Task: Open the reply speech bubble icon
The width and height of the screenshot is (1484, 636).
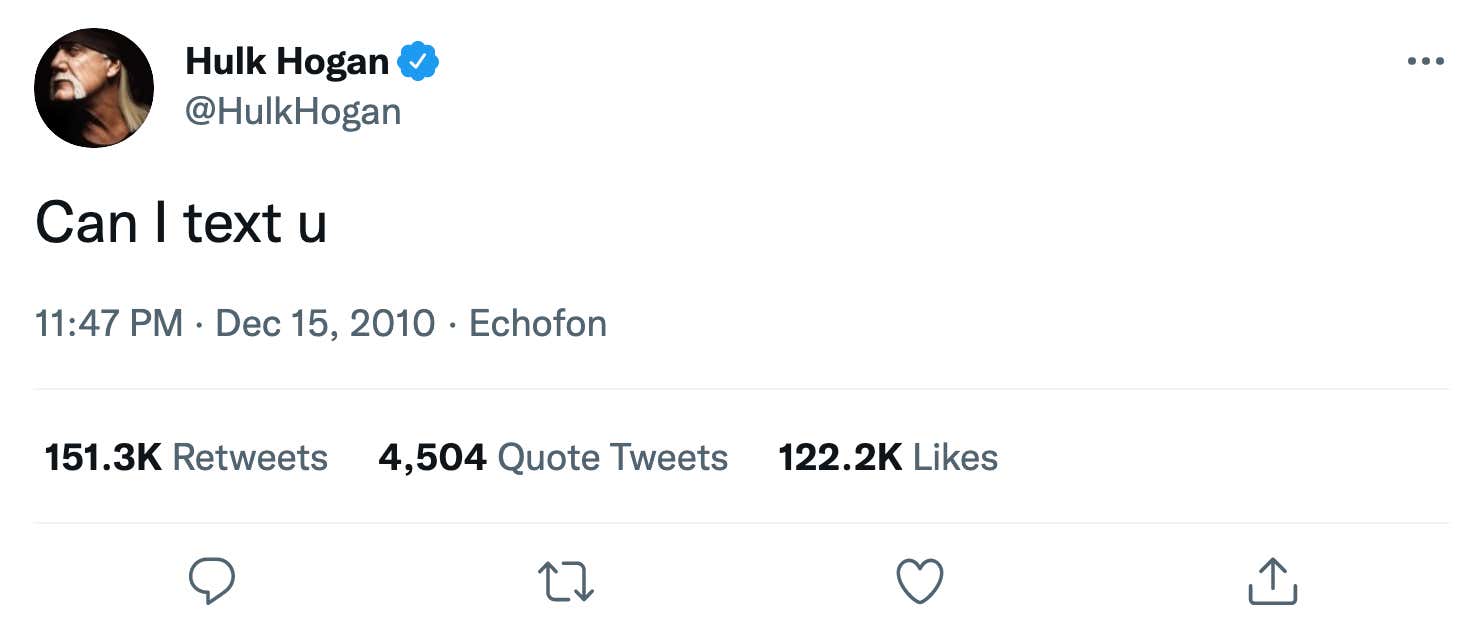Action: [x=212, y=581]
